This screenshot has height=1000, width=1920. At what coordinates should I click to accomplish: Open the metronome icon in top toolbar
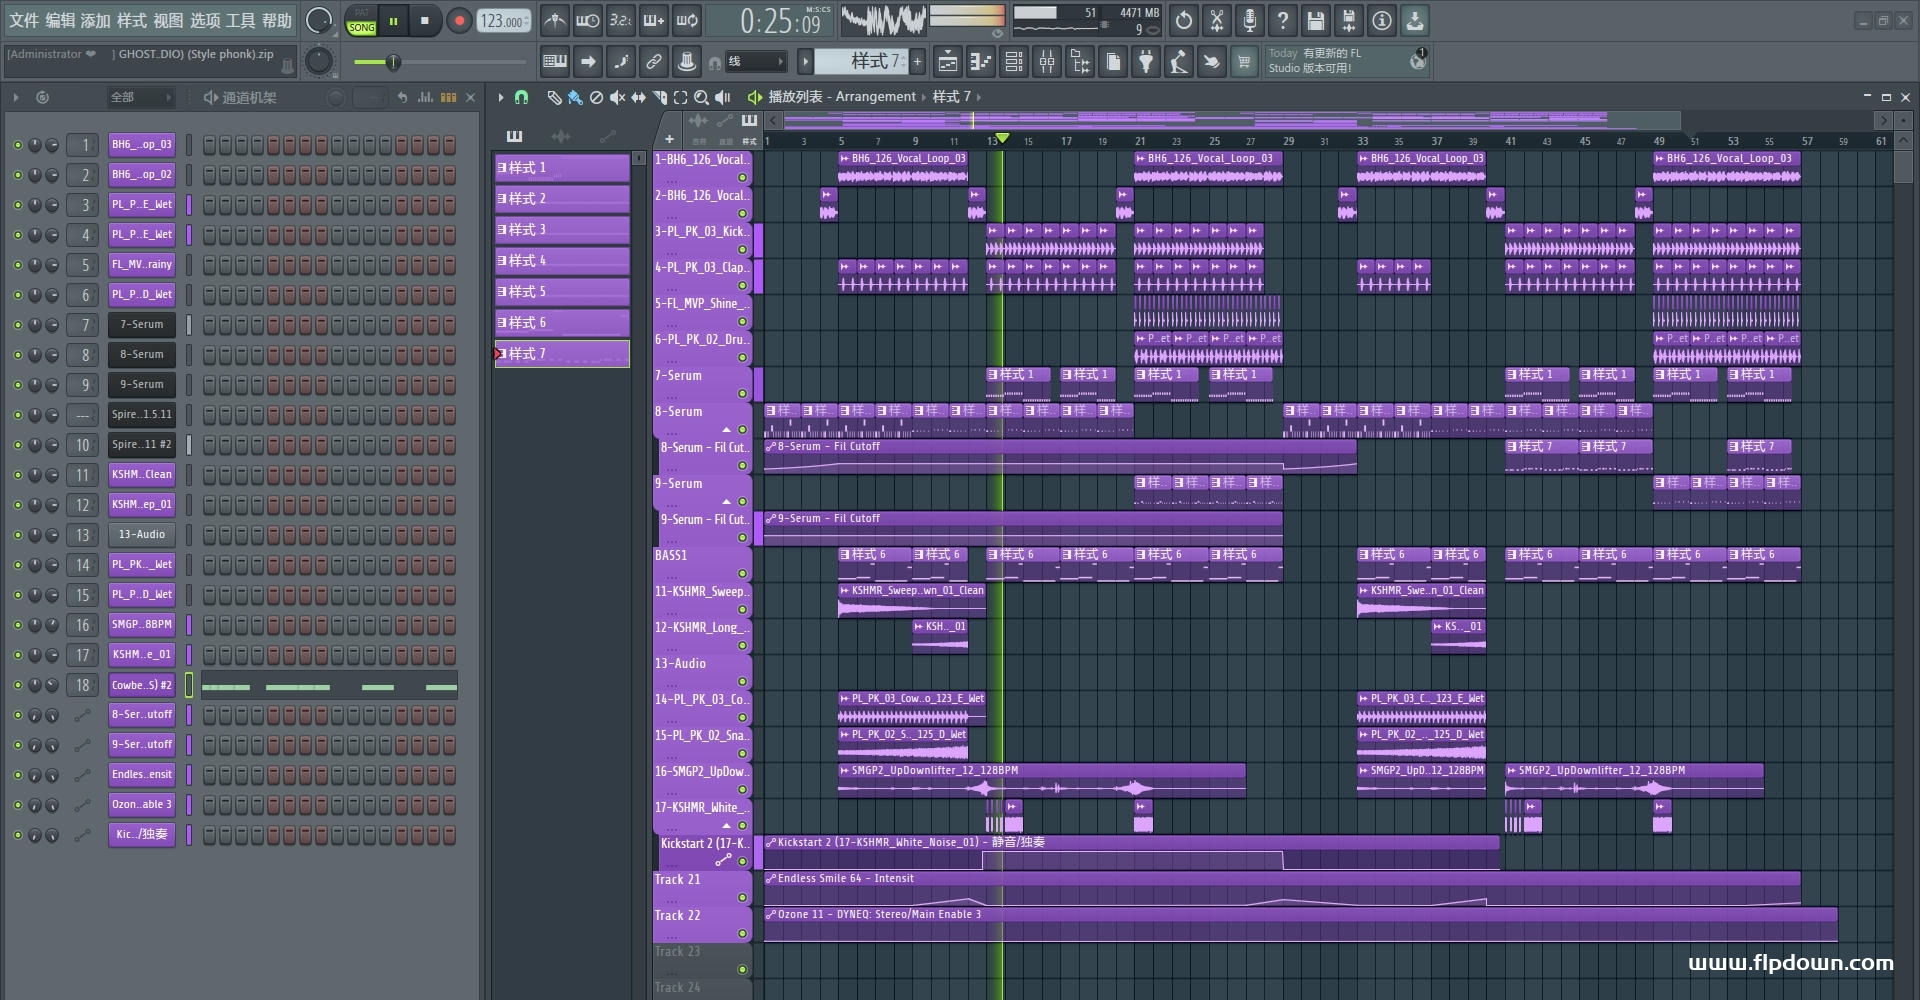click(x=555, y=20)
